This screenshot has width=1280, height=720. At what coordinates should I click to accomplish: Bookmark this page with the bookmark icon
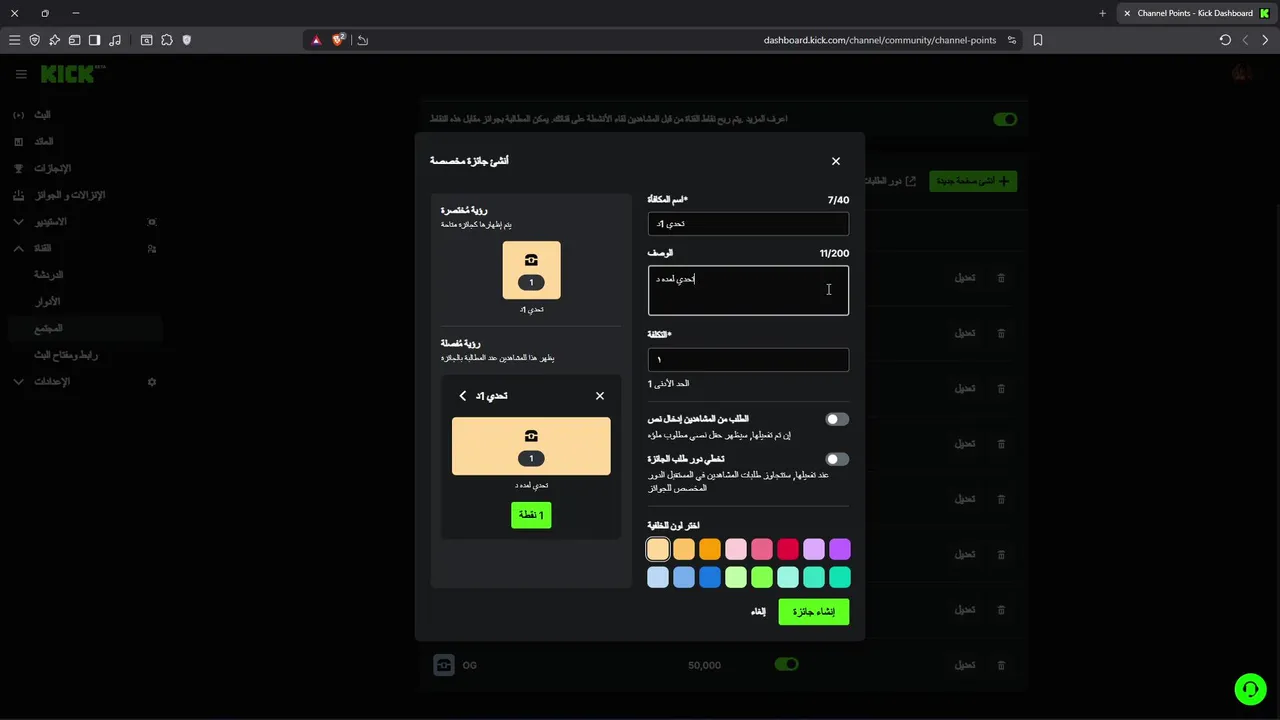point(1038,40)
